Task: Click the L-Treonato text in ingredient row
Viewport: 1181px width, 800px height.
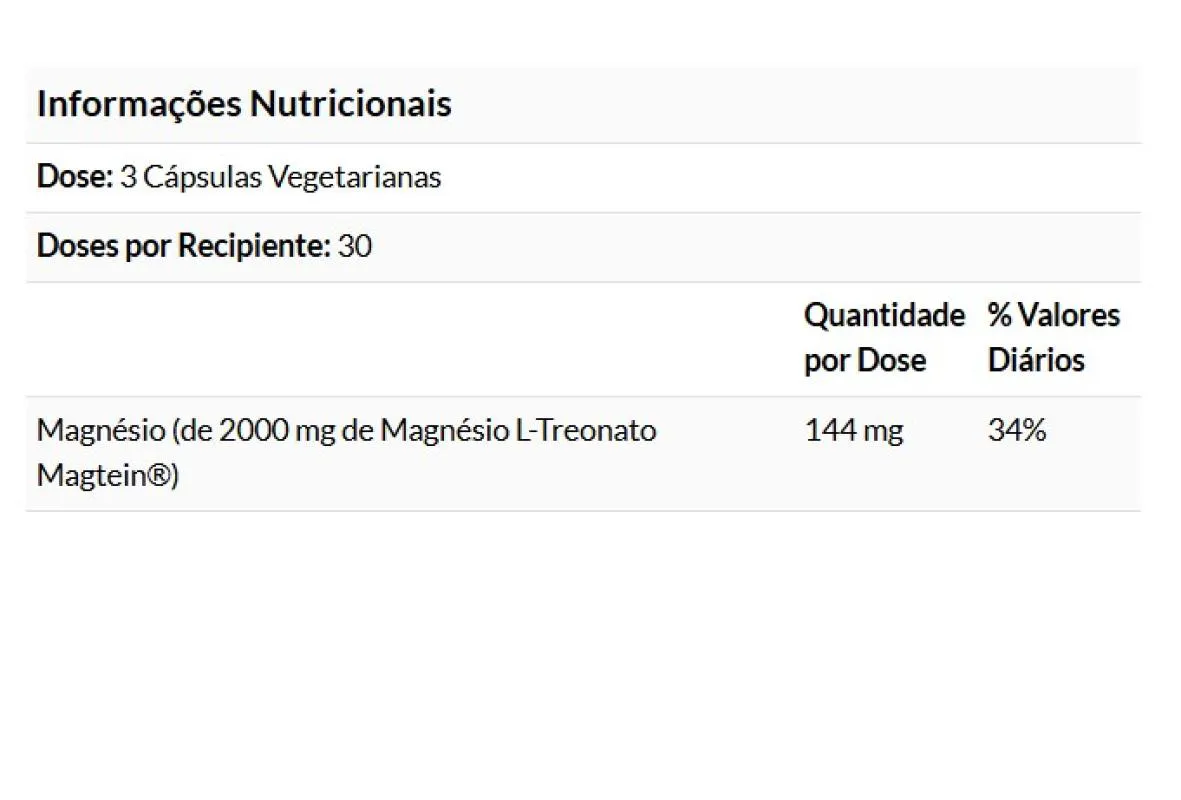Action: 586,430
